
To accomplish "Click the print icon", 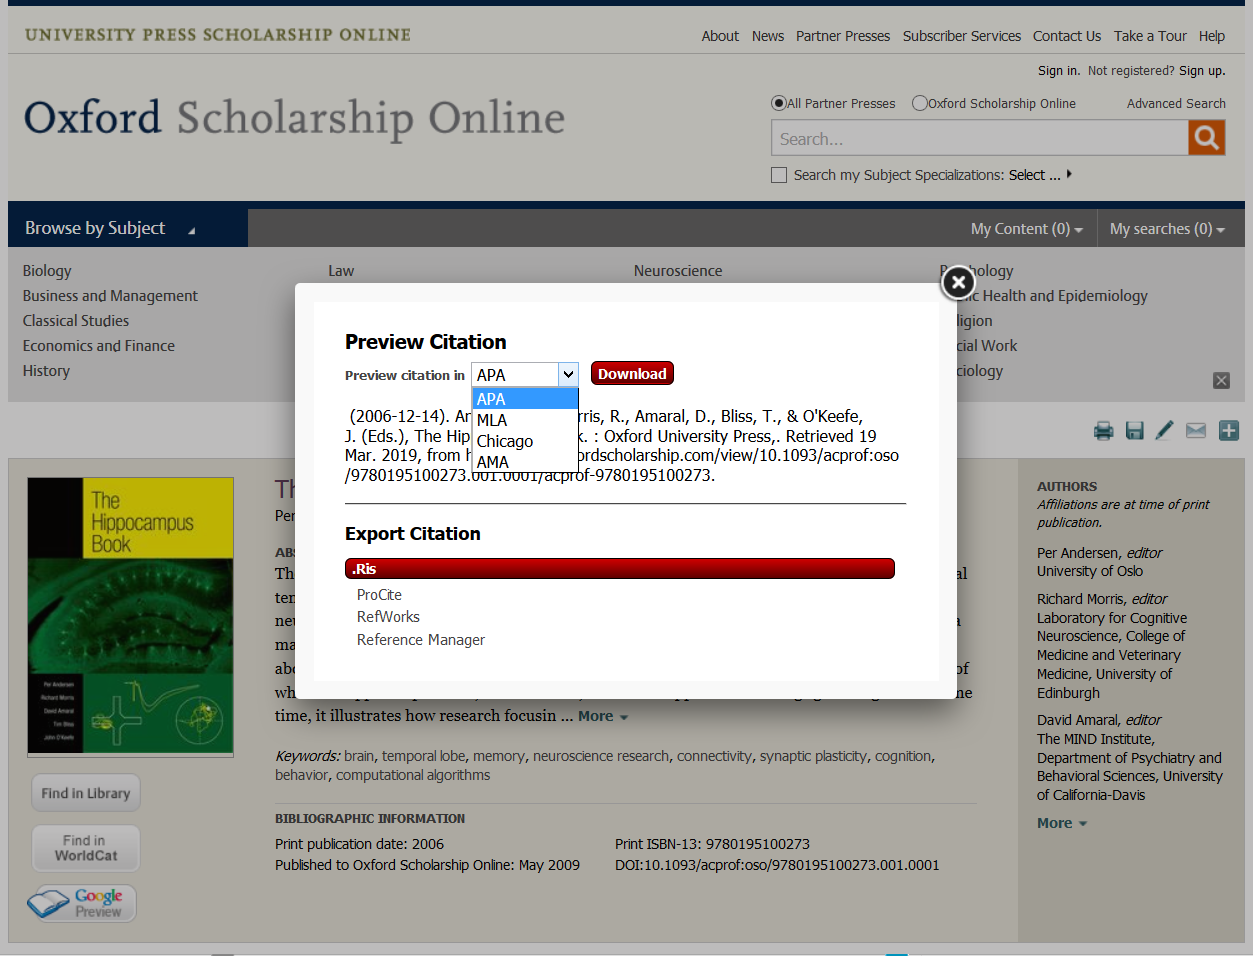I will click(x=1104, y=430).
